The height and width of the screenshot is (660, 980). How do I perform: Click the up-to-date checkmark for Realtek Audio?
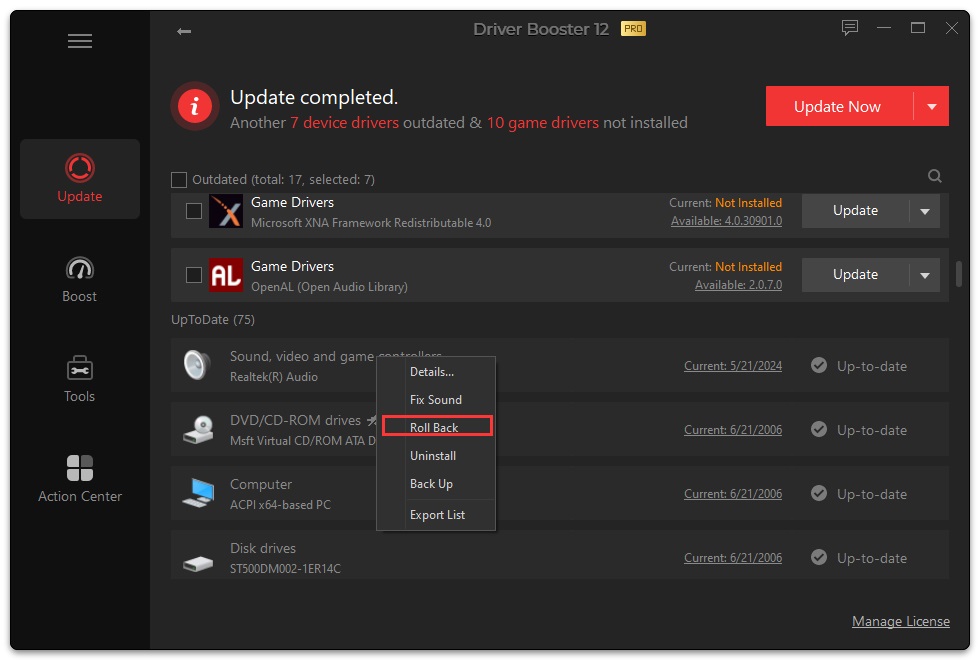click(819, 366)
